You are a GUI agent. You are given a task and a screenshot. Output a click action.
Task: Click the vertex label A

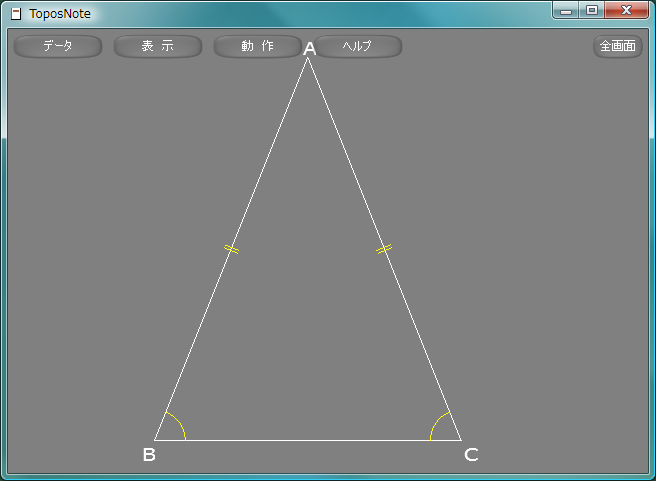tap(309, 49)
